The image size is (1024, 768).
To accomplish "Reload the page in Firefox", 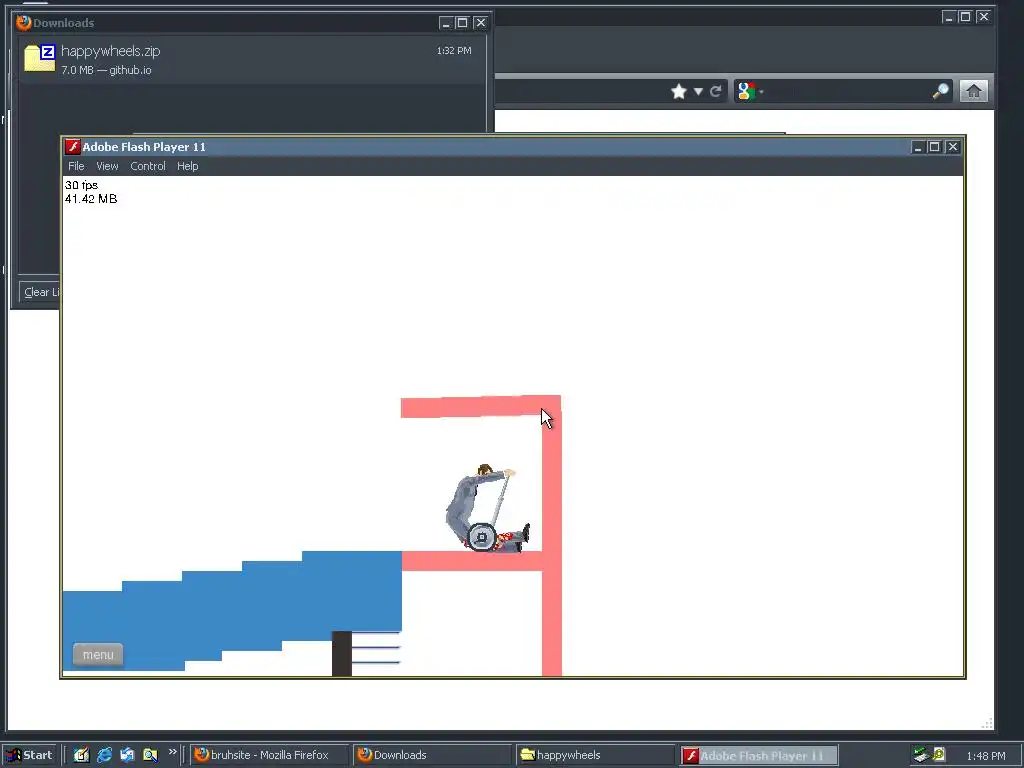I will click(x=716, y=91).
